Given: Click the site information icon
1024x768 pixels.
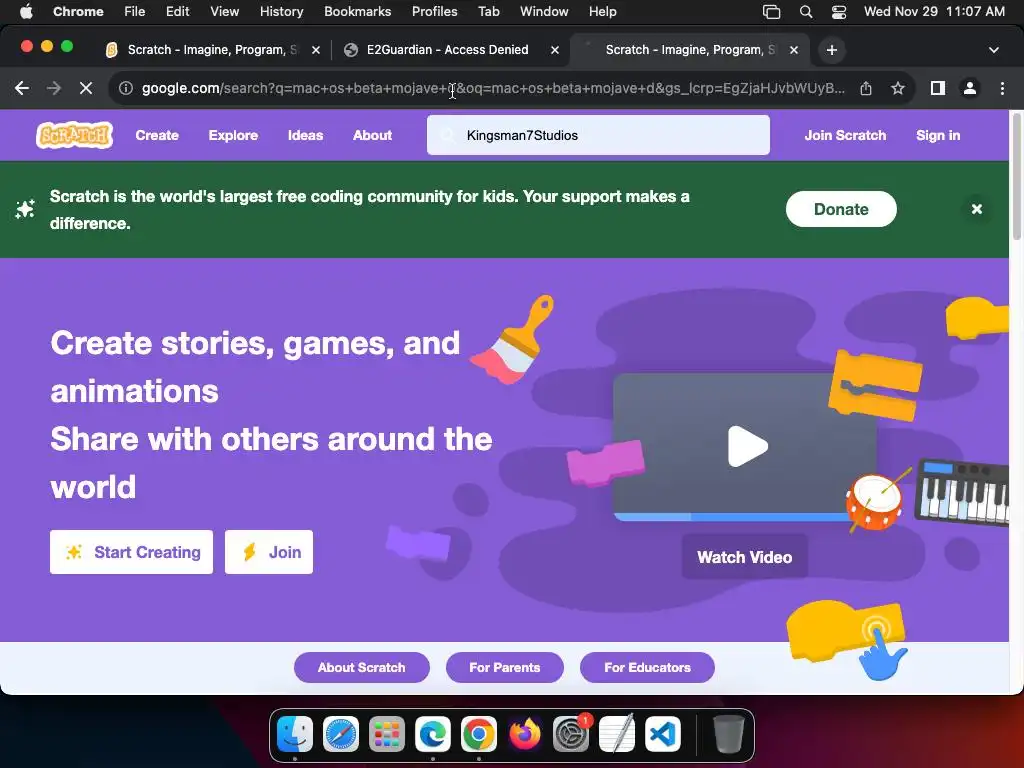Looking at the screenshot, I should coord(126,88).
